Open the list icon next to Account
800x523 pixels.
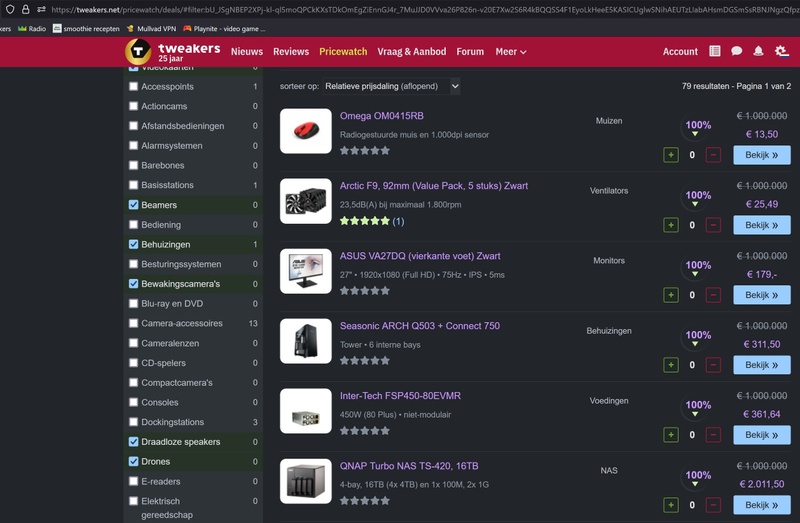[715, 51]
